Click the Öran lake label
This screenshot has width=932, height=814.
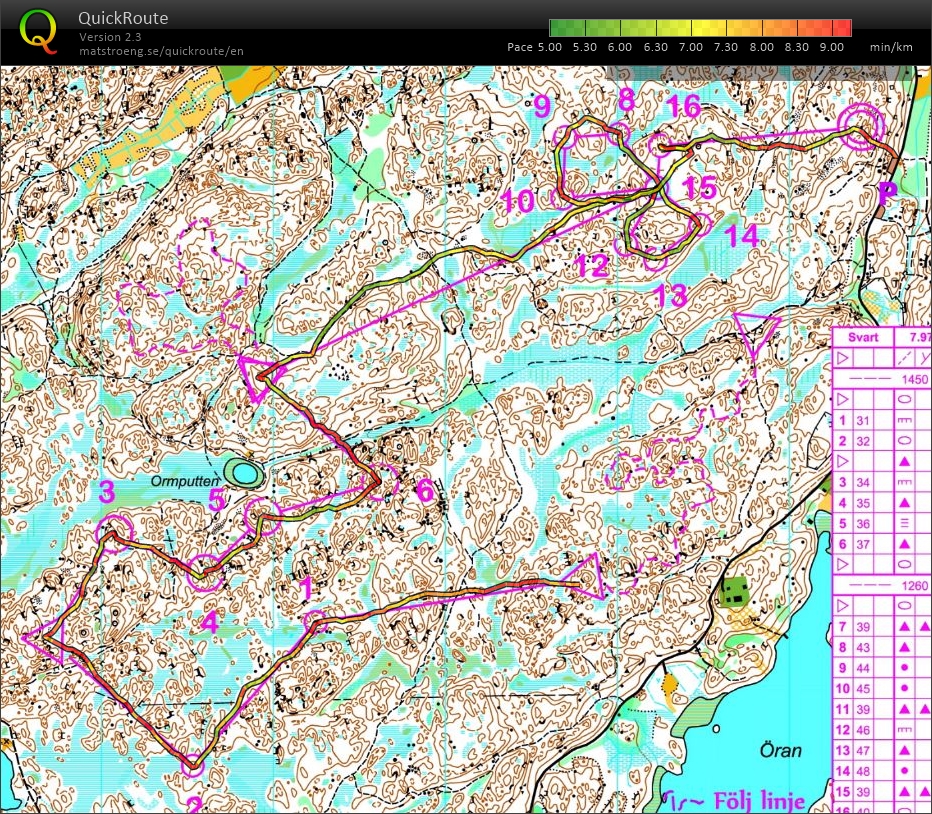click(x=780, y=750)
